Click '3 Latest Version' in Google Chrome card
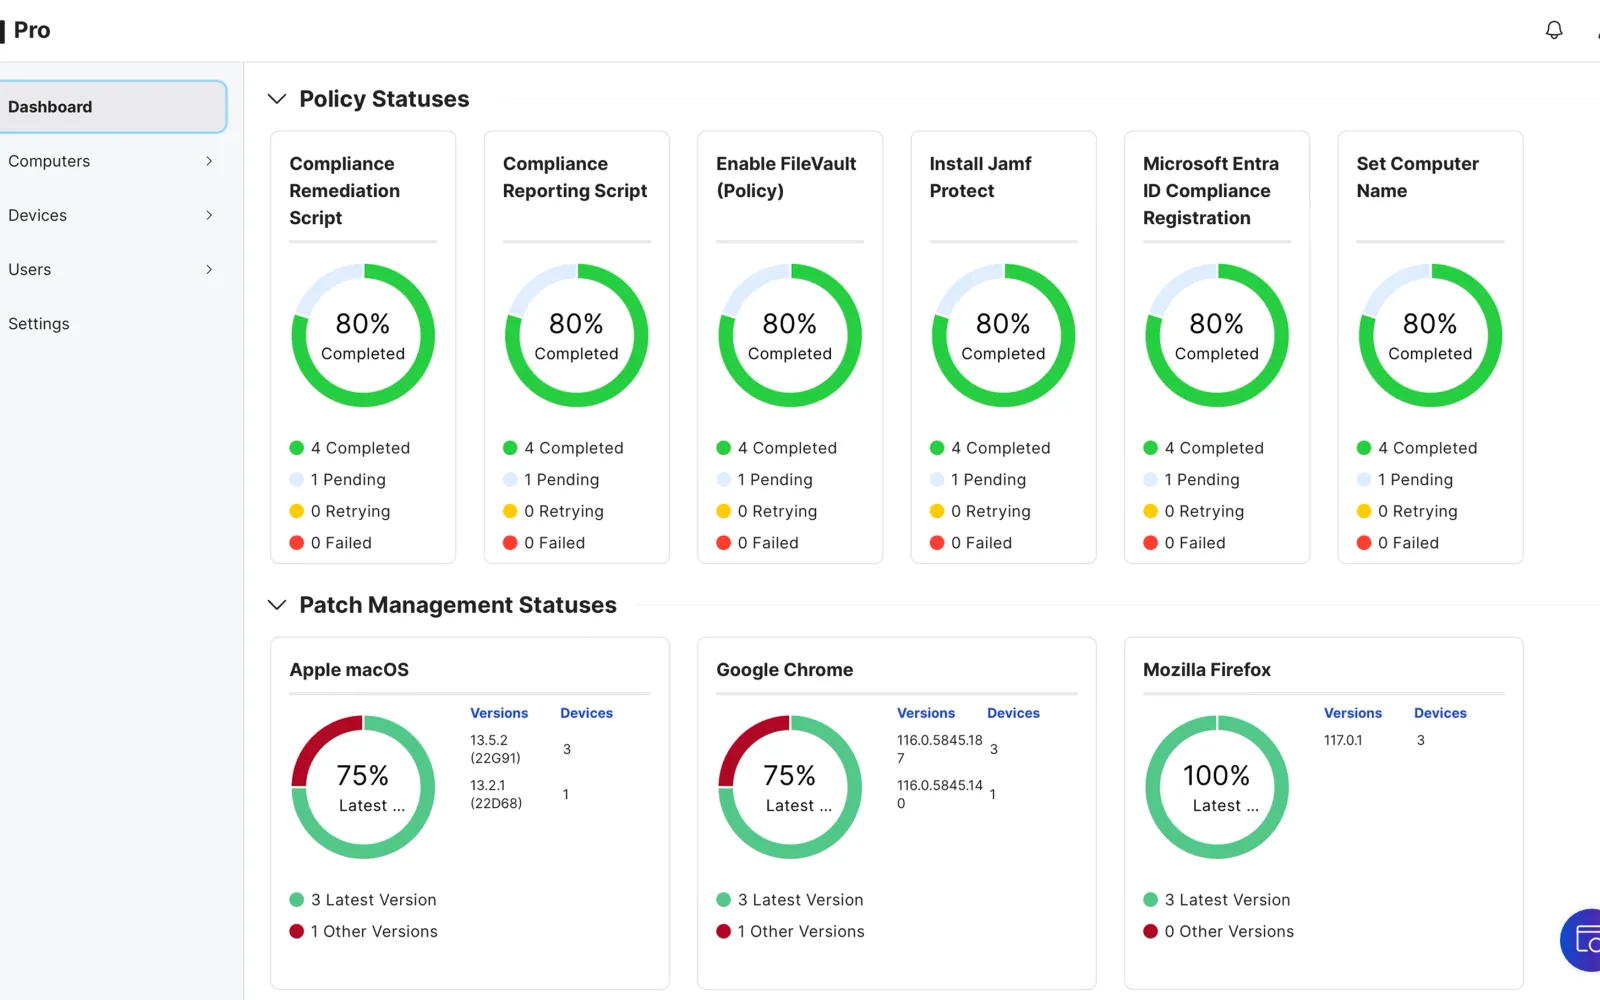Screen dimensions: 1600x1000 click(790, 900)
